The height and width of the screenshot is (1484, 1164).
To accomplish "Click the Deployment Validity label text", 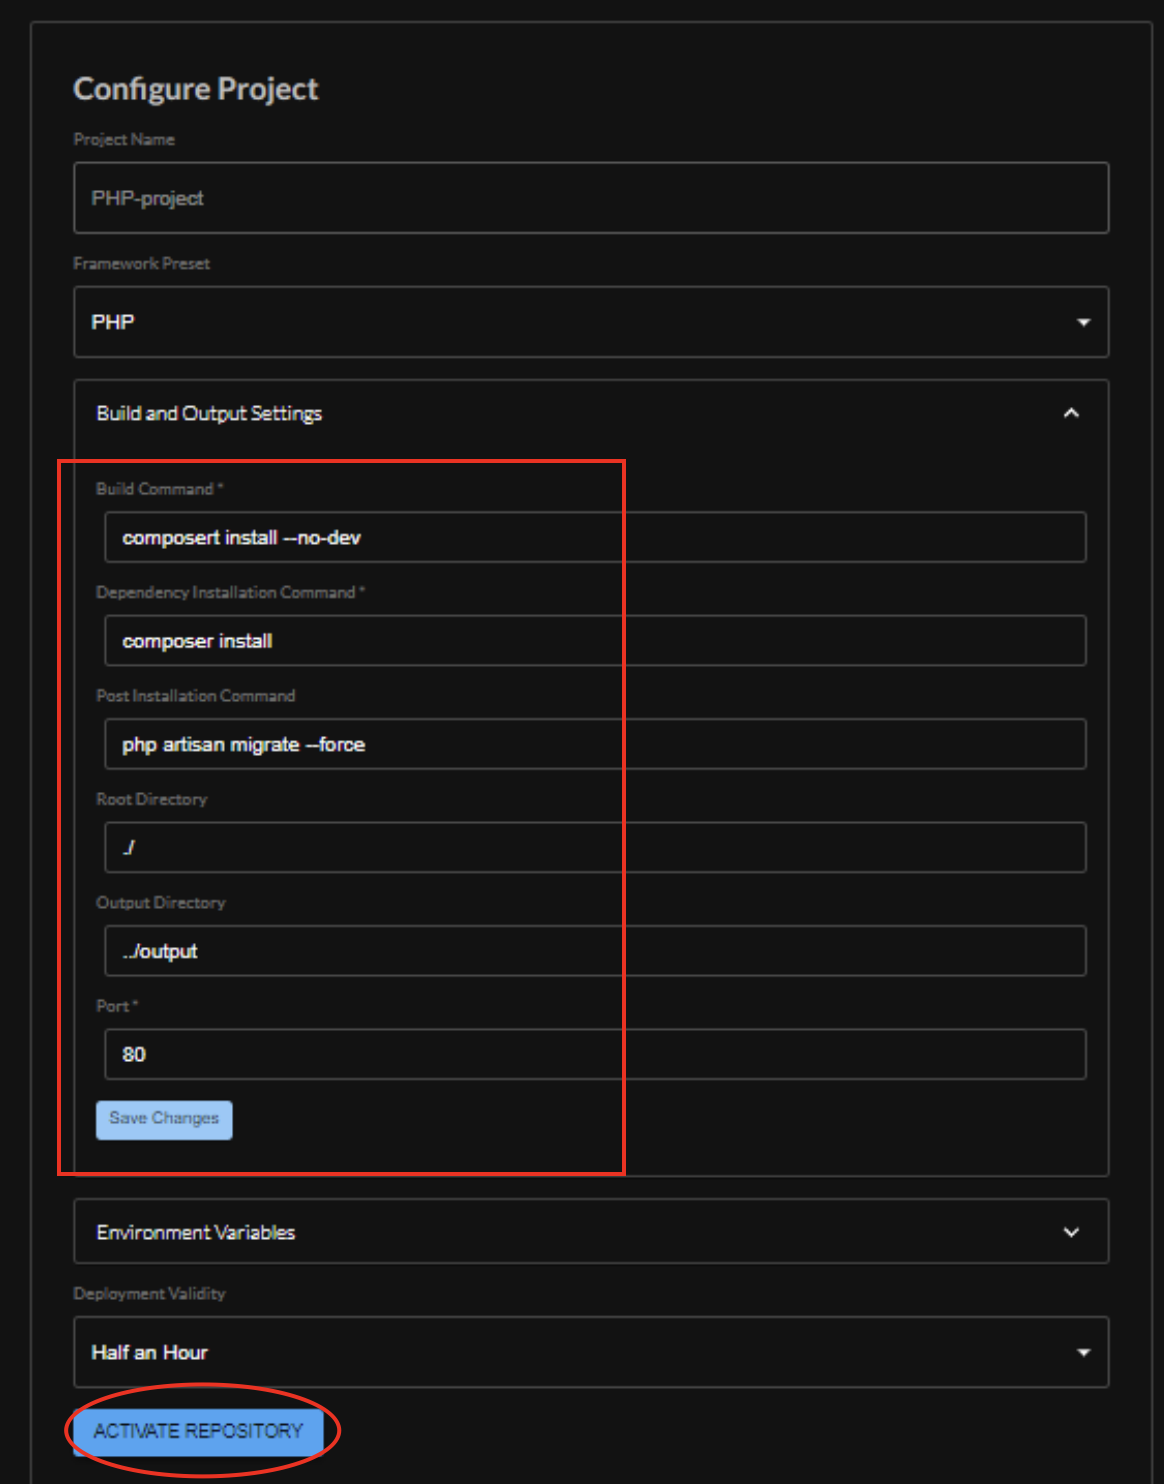I will [149, 1293].
